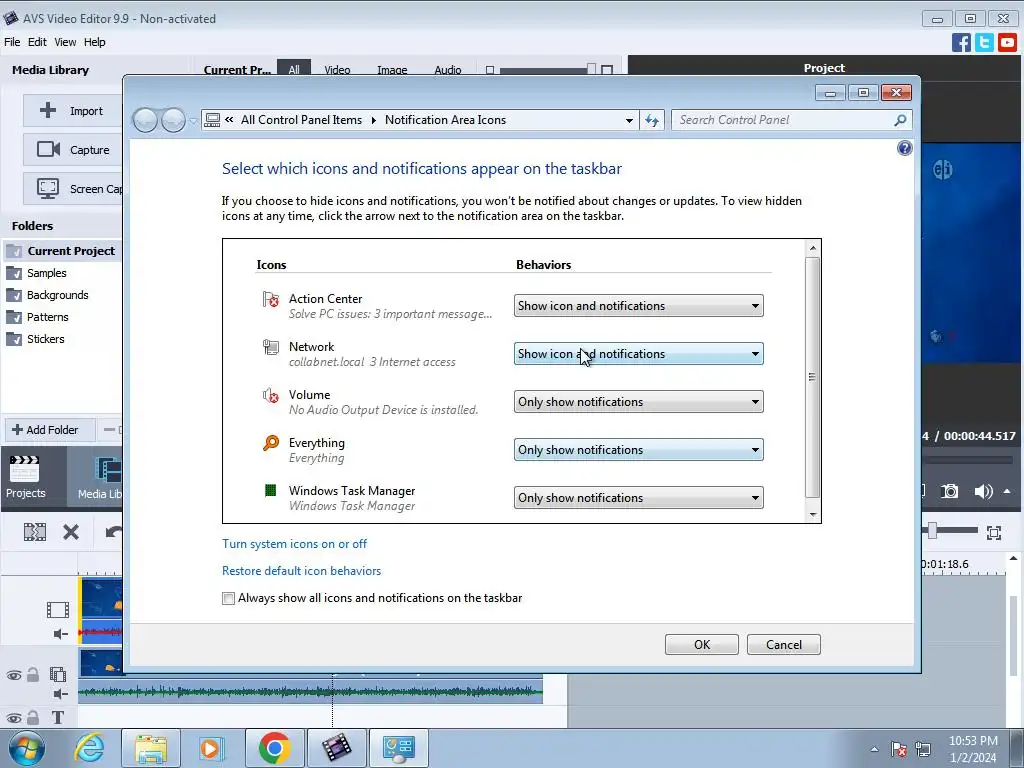Open the Windows Start button

click(x=27, y=748)
